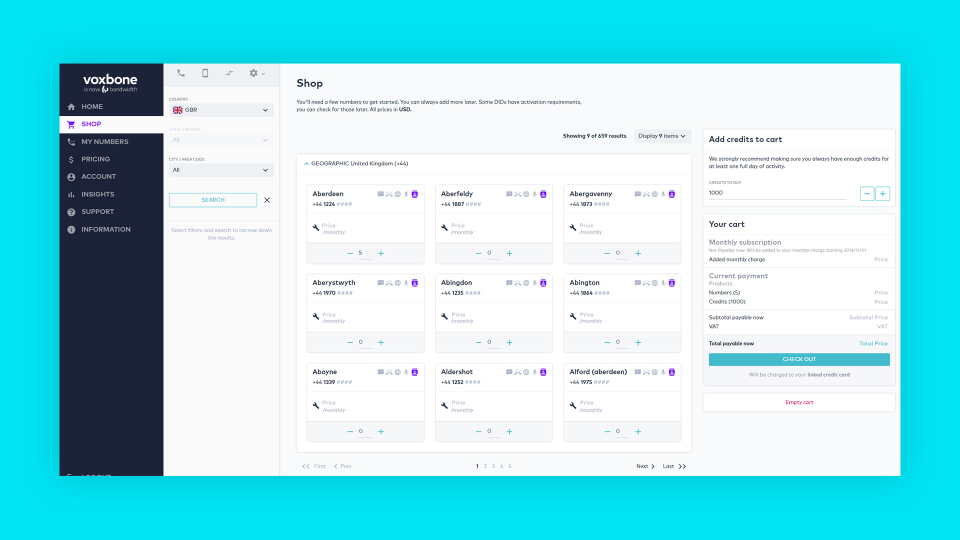This screenshot has width=960, height=540.
Task: Decrease Aberfeldy quantity with minus
Action: (x=478, y=253)
